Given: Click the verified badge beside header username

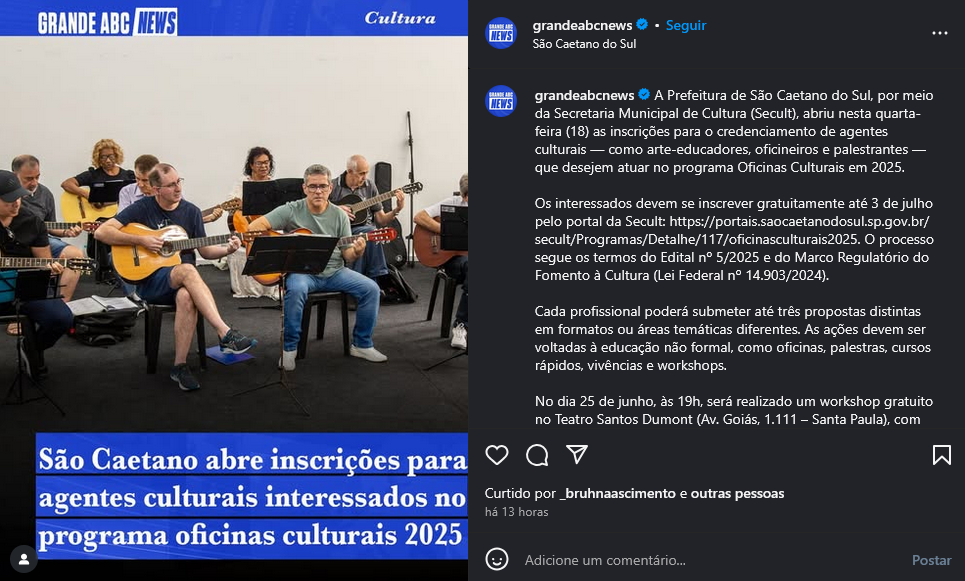Looking at the screenshot, I should (x=642, y=25).
